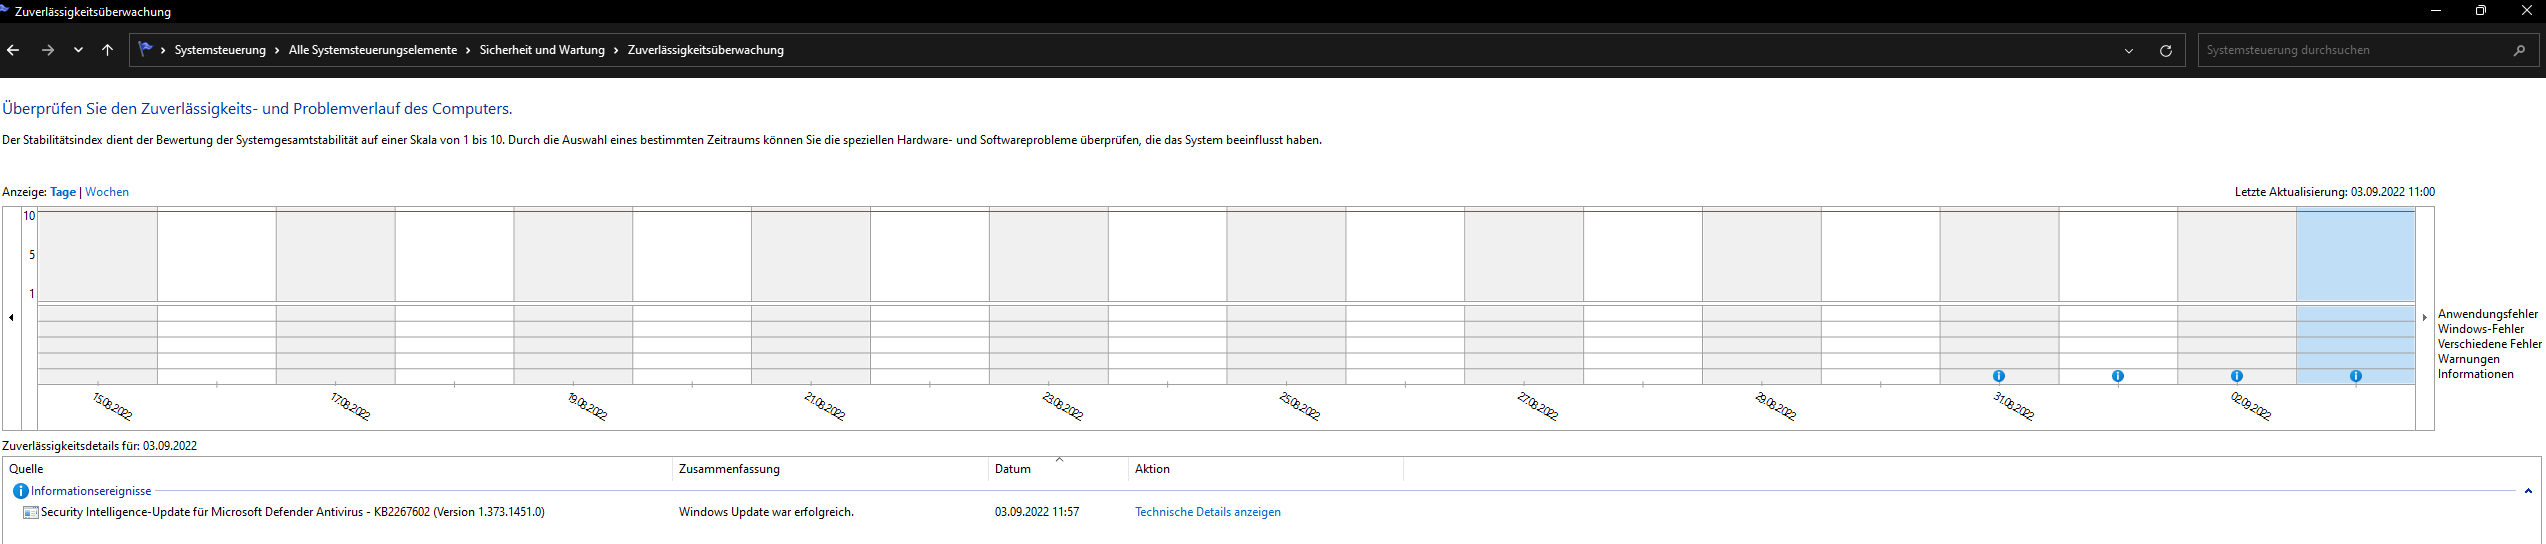Click the Informationen legend label
The height and width of the screenshot is (544, 2546).
(2476, 374)
